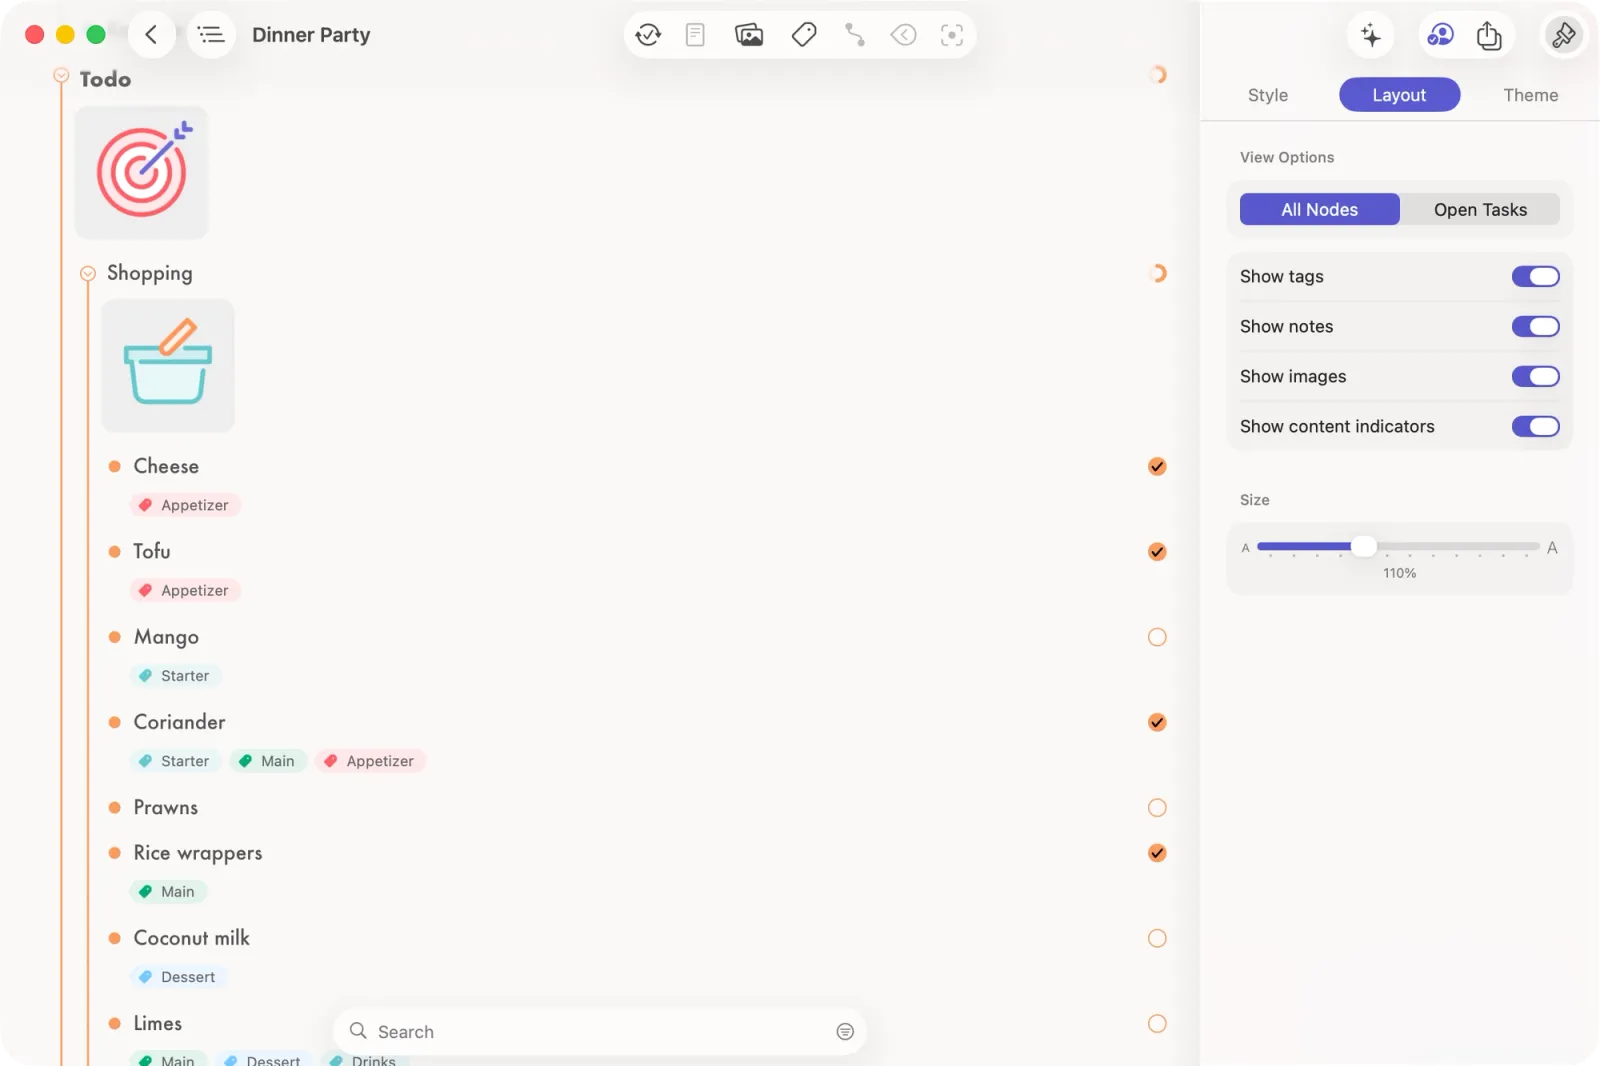Select the Mango item text
Viewport: 1600px width, 1066px height.
click(x=166, y=637)
